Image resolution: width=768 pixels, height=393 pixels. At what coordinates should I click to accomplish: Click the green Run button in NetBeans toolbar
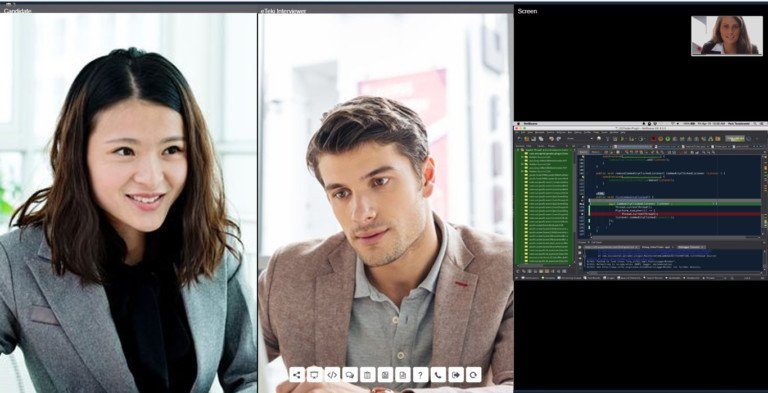(x=622, y=139)
